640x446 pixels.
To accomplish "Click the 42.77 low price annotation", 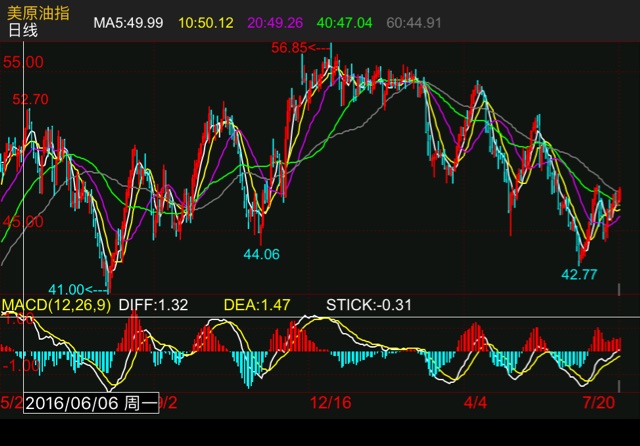I will point(579,273).
